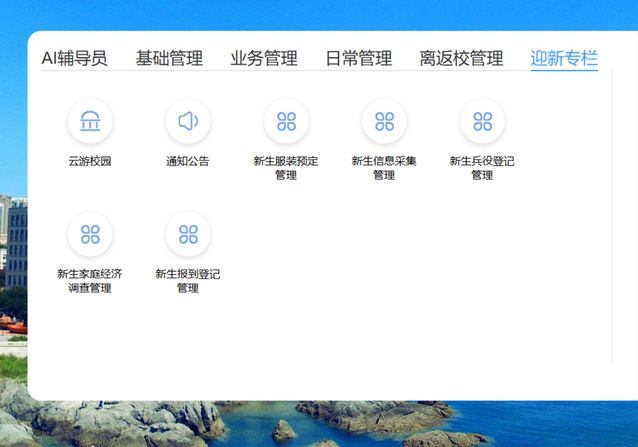
Task: Click the 新生信息采集管理 text label
Action: click(x=384, y=168)
